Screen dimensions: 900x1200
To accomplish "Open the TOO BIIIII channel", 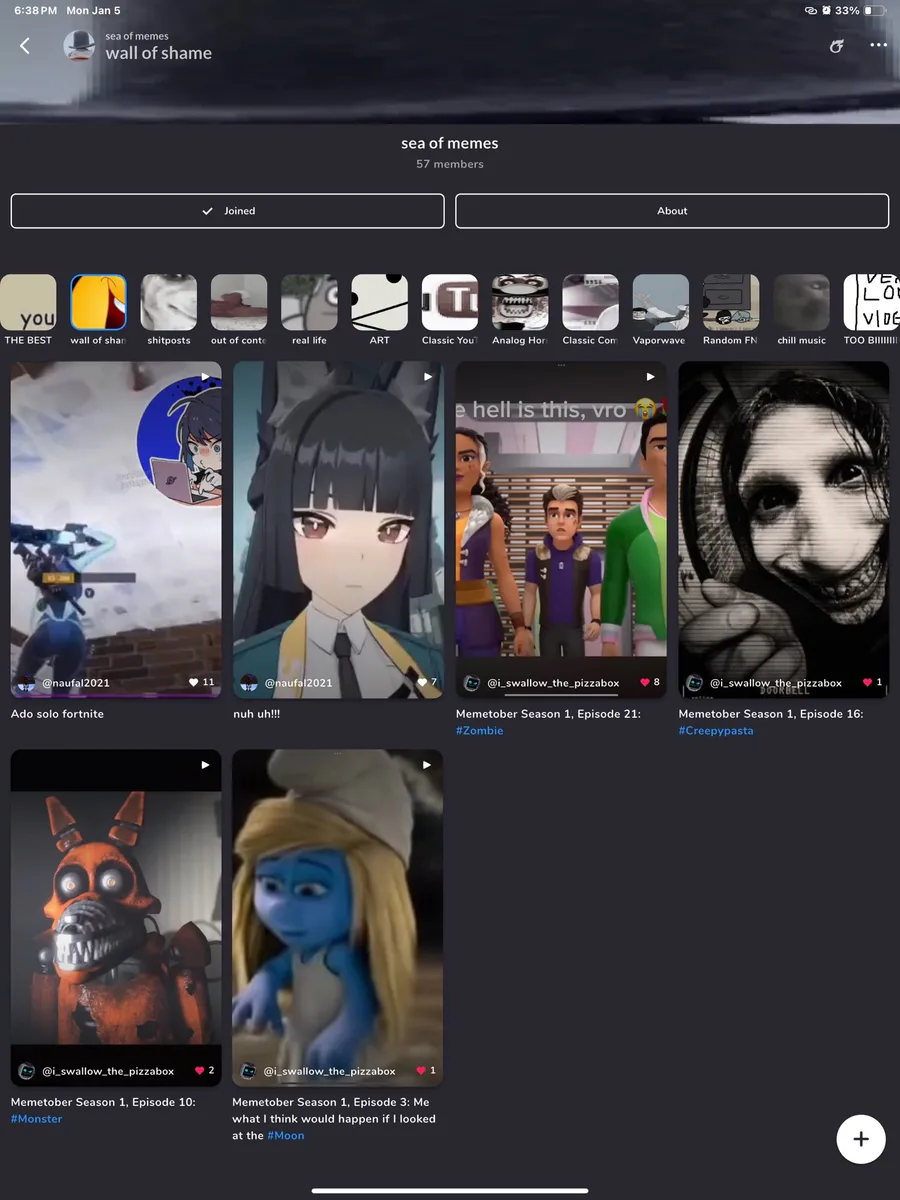I will click(x=871, y=311).
